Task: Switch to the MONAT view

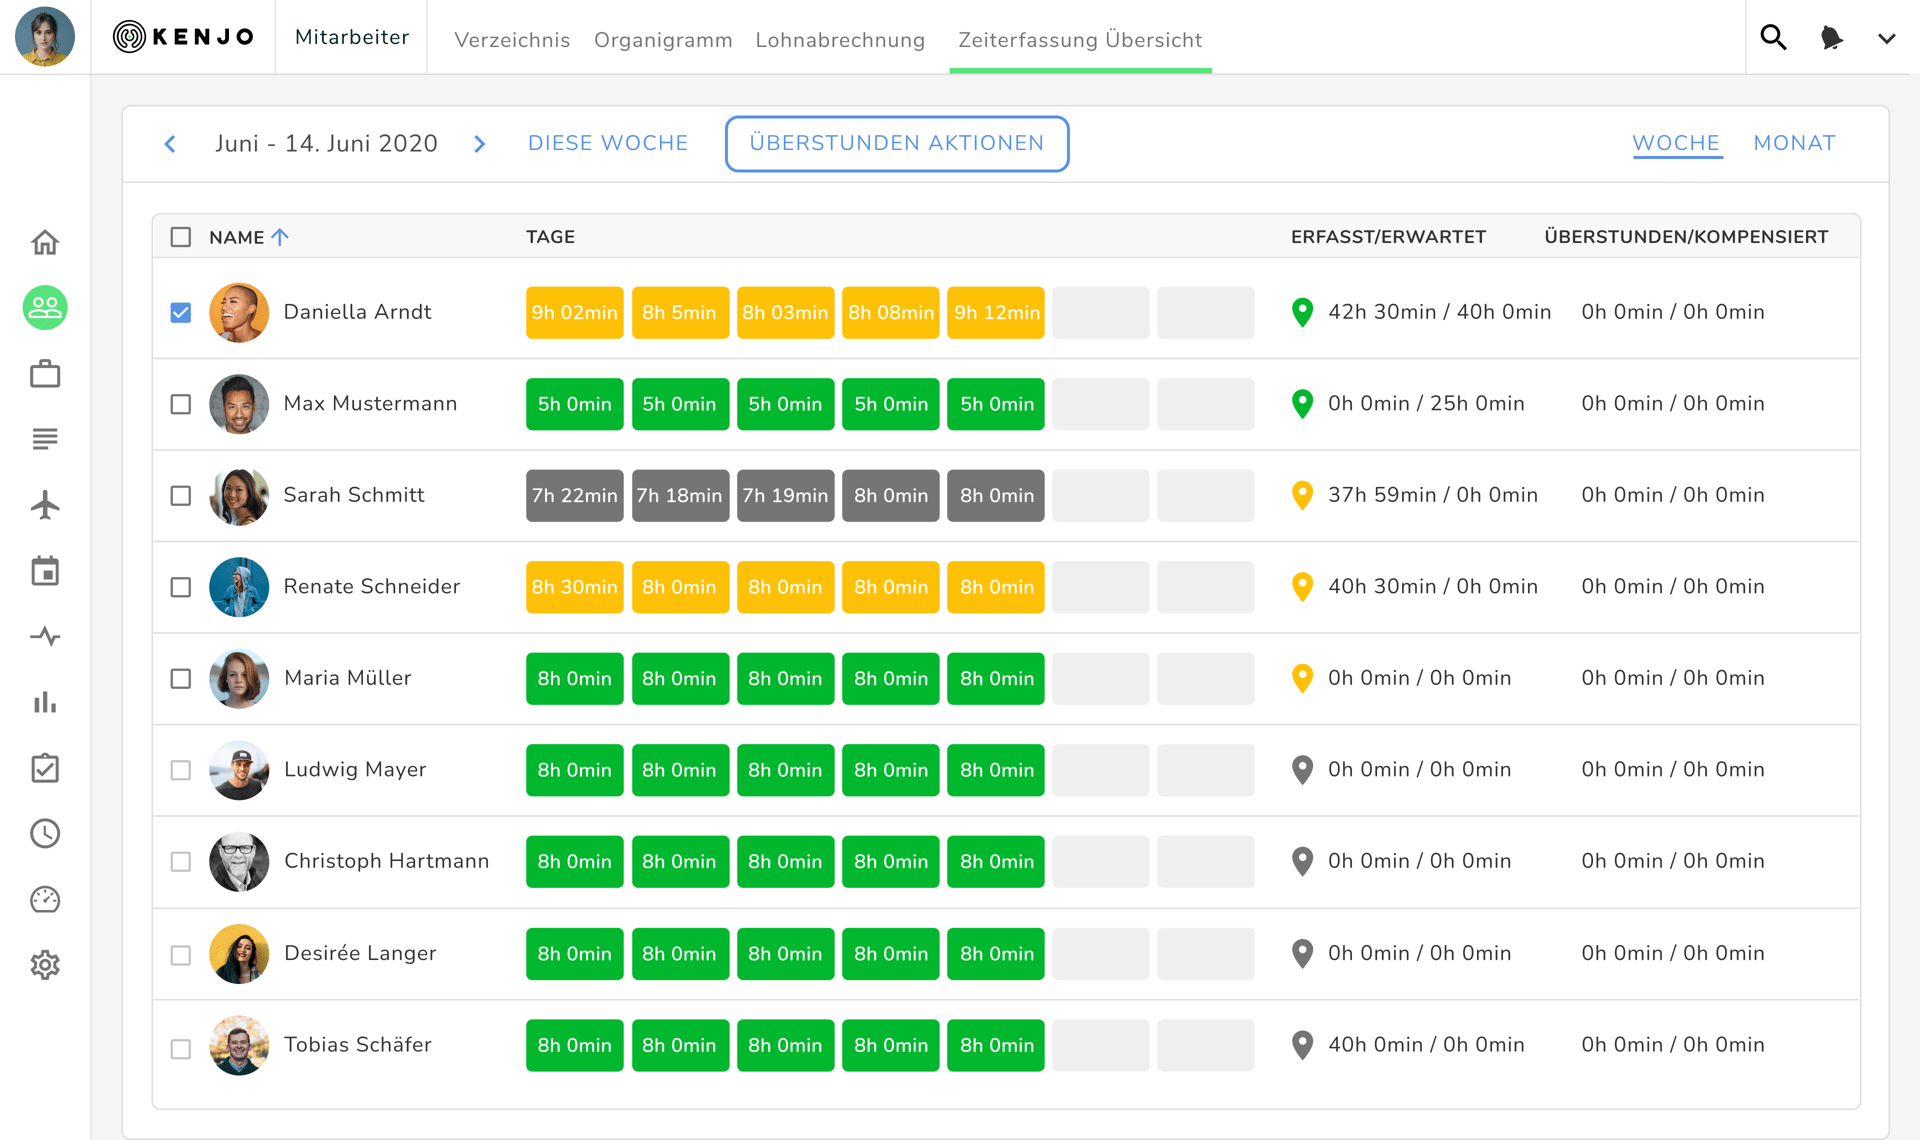Action: click(1794, 143)
